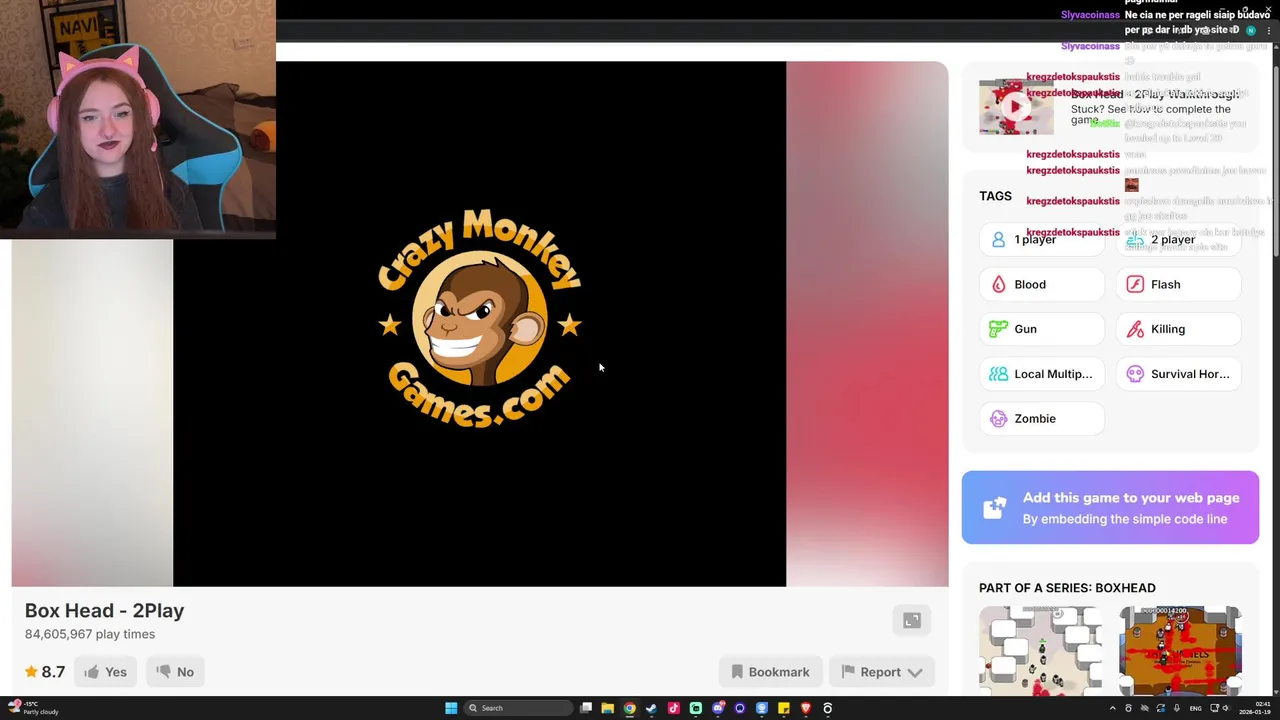The image size is (1280, 720).
Task: Open Steam from taskbar
Action: point(651,708)
